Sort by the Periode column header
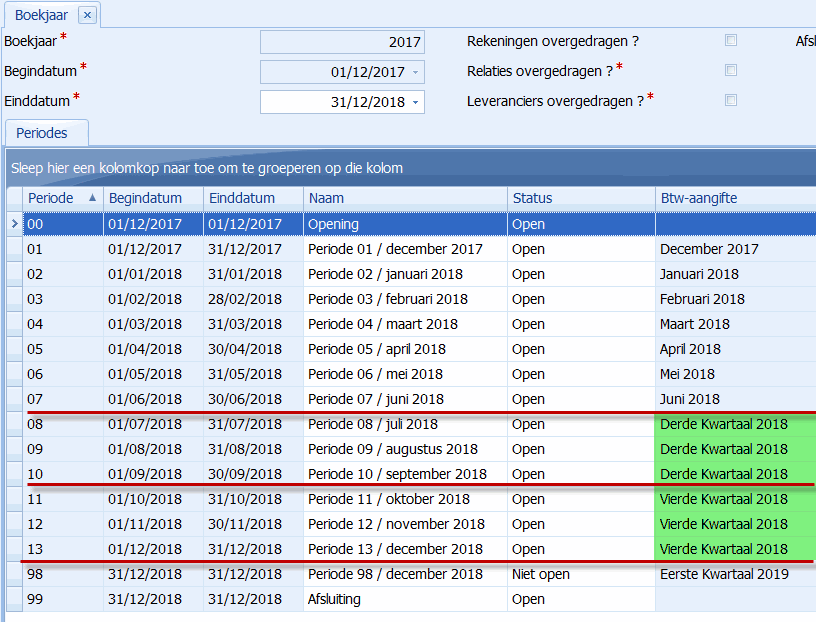 pos(55,198)
